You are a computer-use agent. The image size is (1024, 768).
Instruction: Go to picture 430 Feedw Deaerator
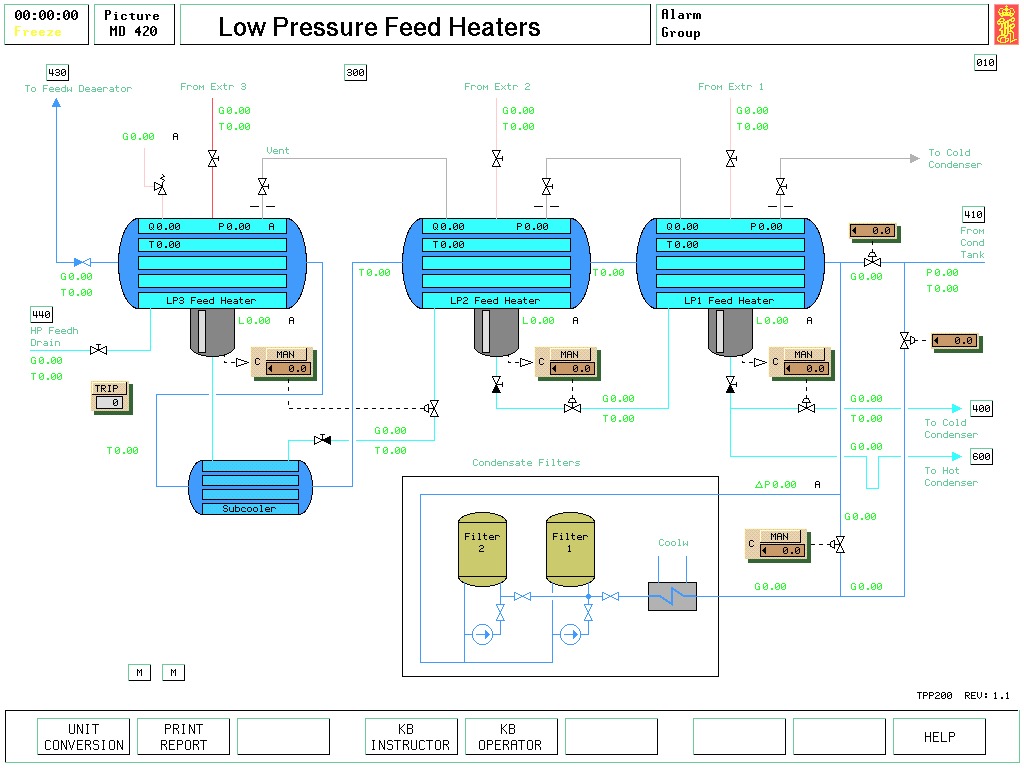click(x=57, y=72)
